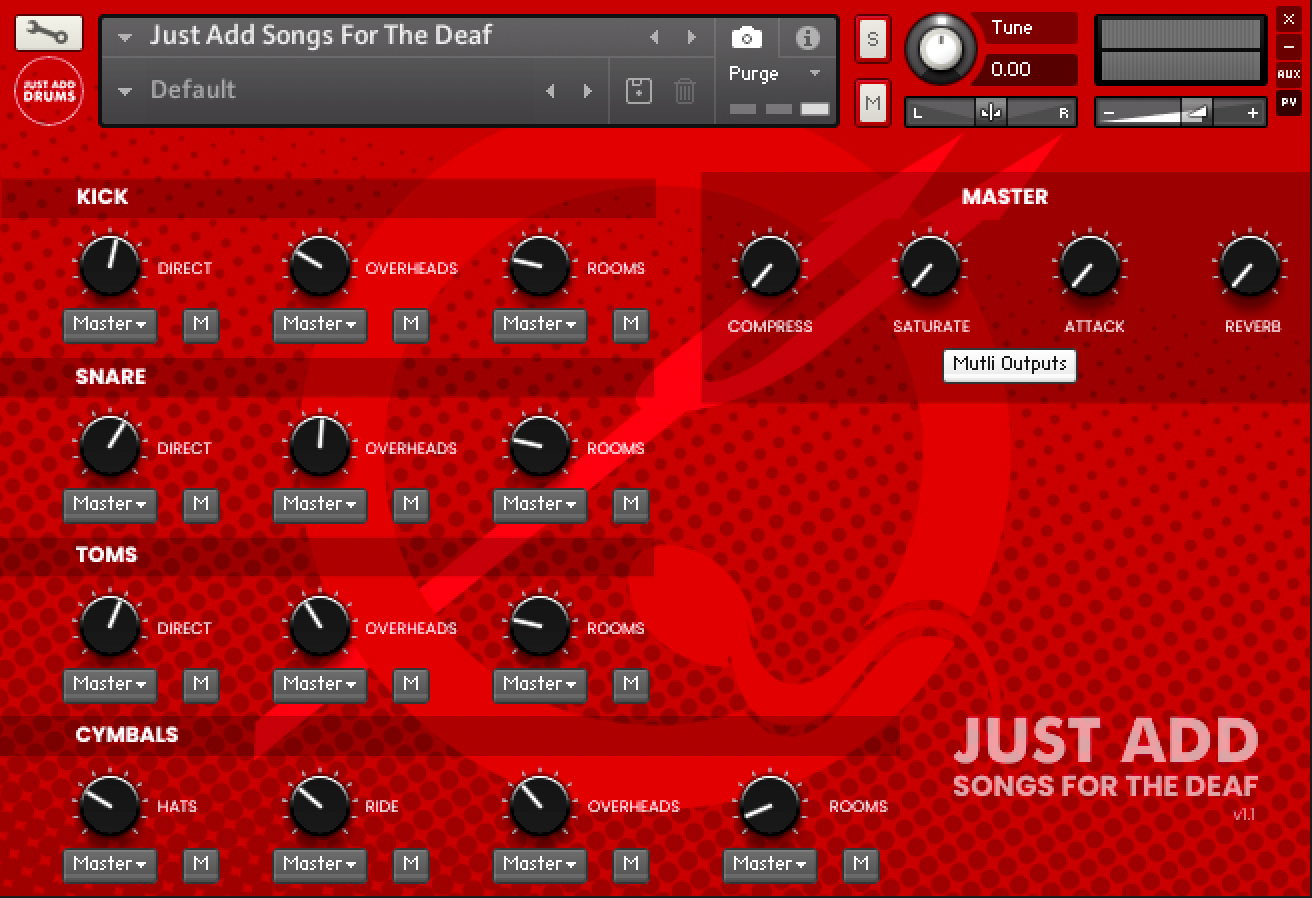
Task: Select next instrument arrow
Action: [x=691, y=37]
